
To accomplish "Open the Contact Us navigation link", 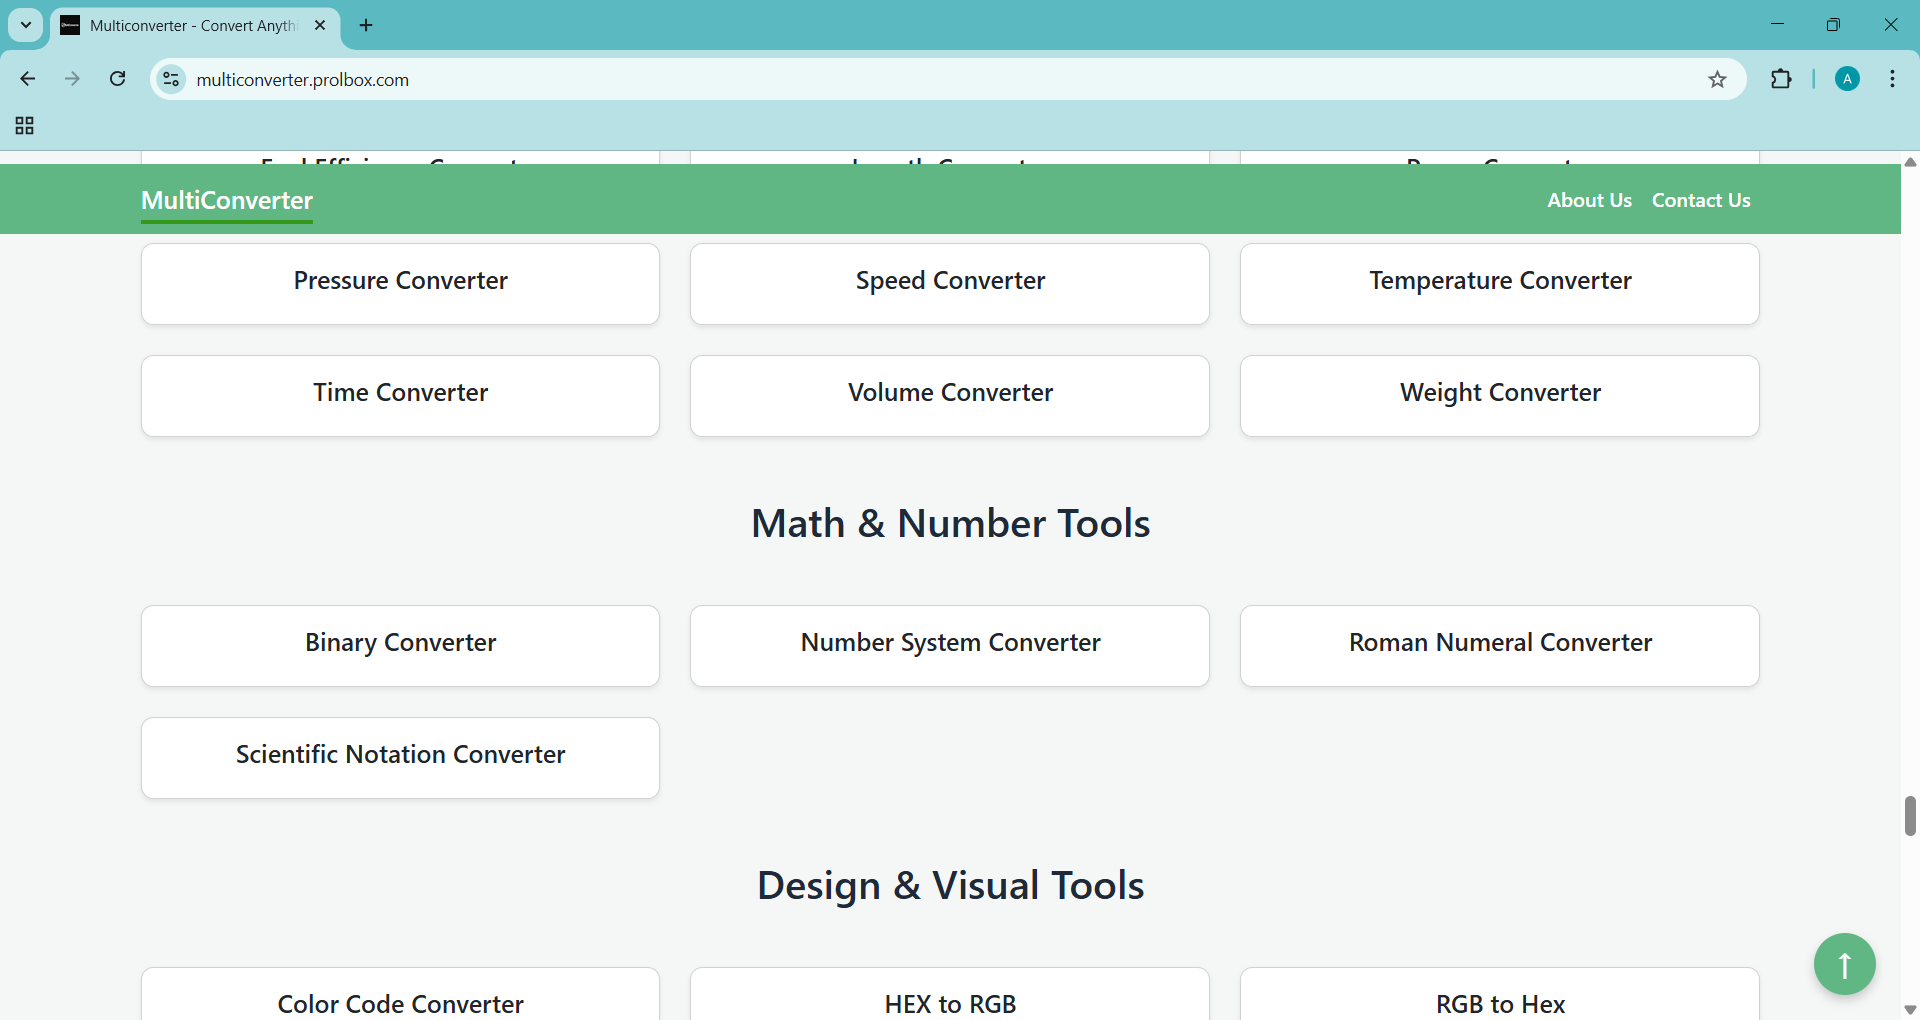I will [1700, 200].
